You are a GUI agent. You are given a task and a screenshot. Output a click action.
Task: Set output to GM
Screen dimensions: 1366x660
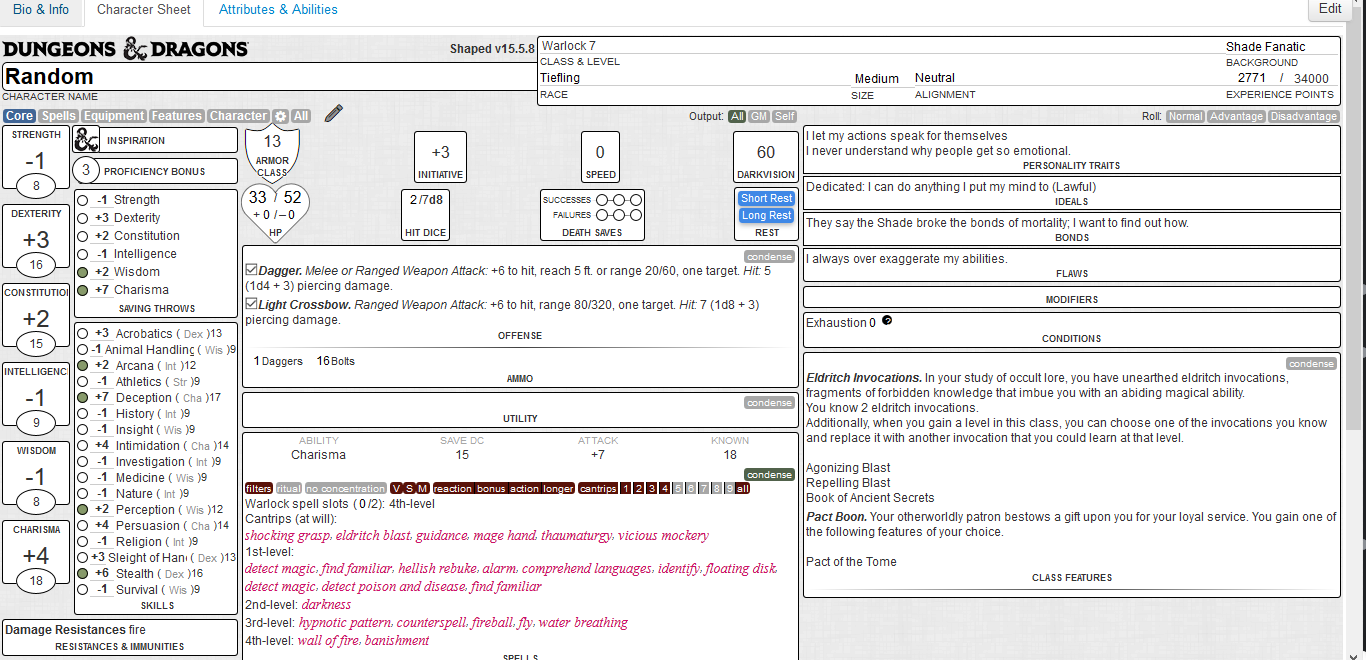pos(759,117)
